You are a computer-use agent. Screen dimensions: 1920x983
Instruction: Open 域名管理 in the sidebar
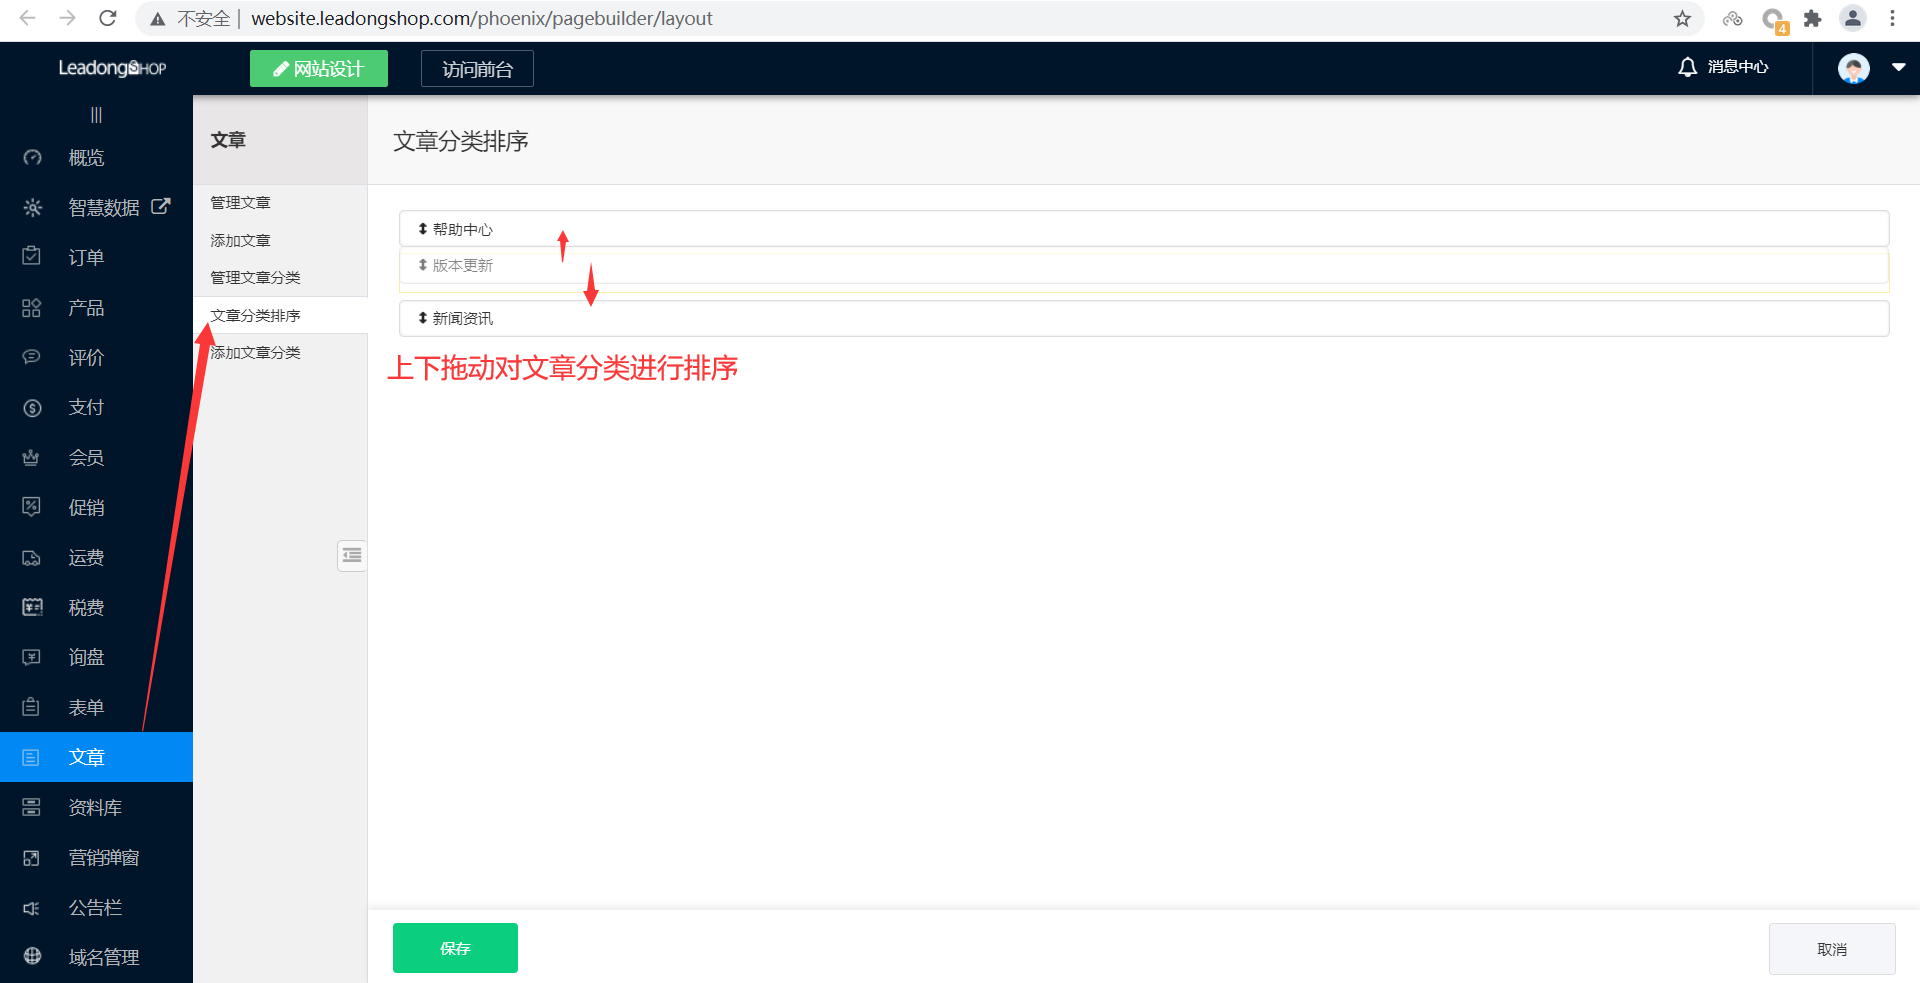coord(103,957)
